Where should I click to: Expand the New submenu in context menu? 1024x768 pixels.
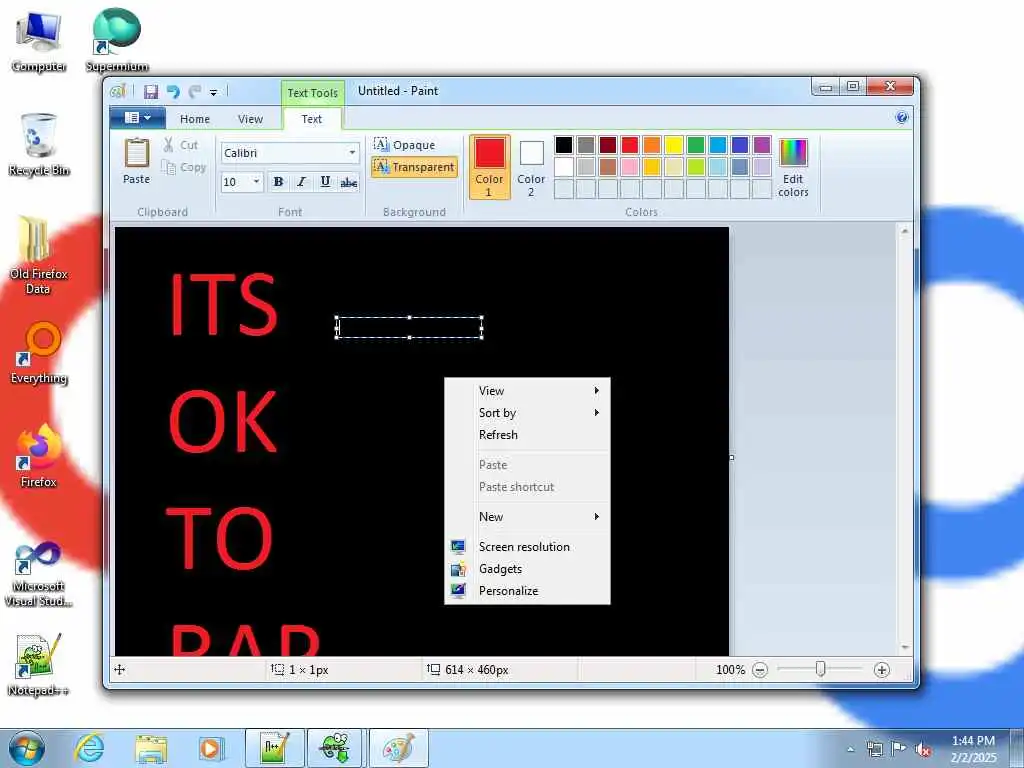tap(528, 517)
